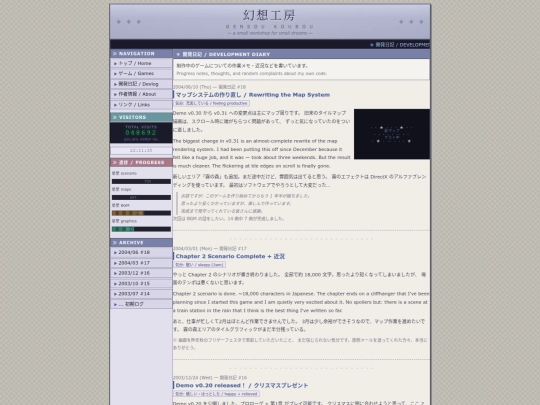Open archive entry 2003/10 #15
This screenshot has height=405, width=540.
pyautogui.click(x=141, y=283)
